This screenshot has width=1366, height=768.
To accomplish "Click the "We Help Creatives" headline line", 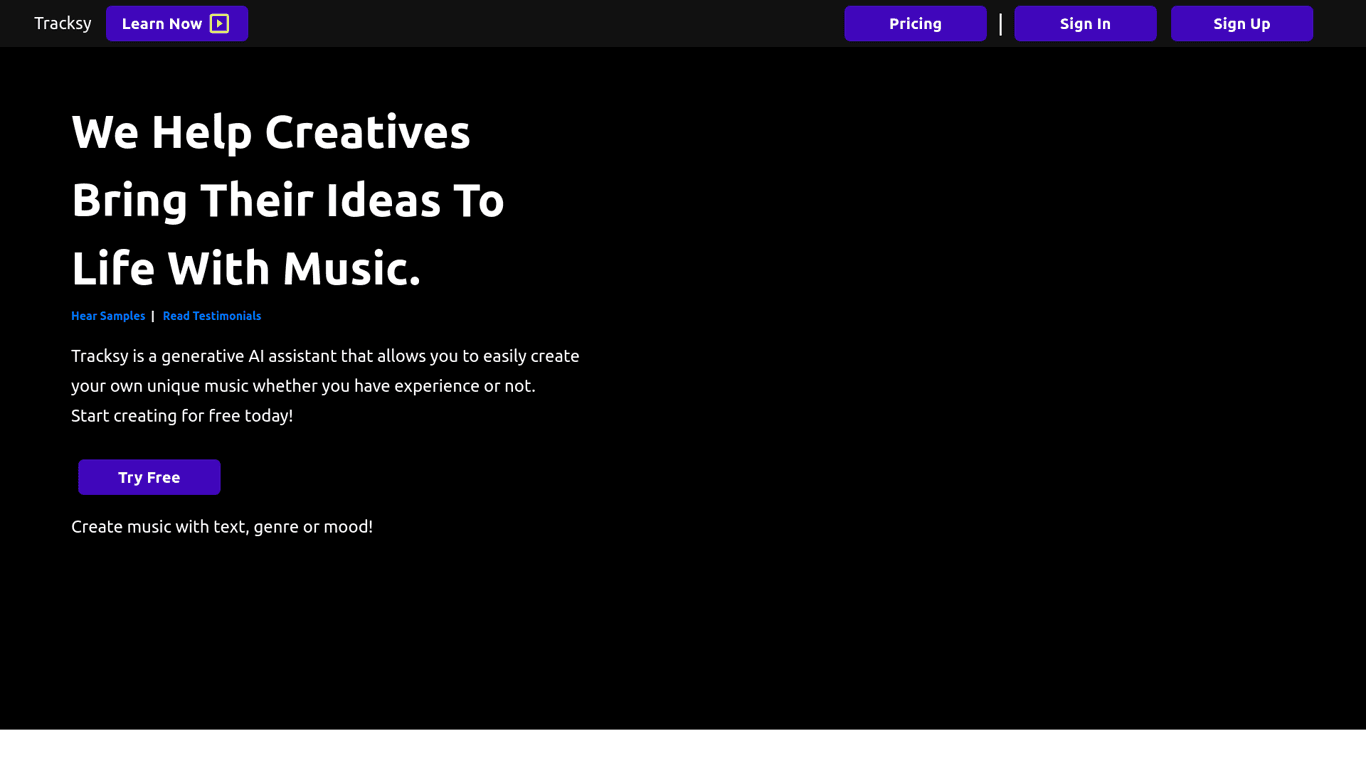I will (x=270, y=132).
